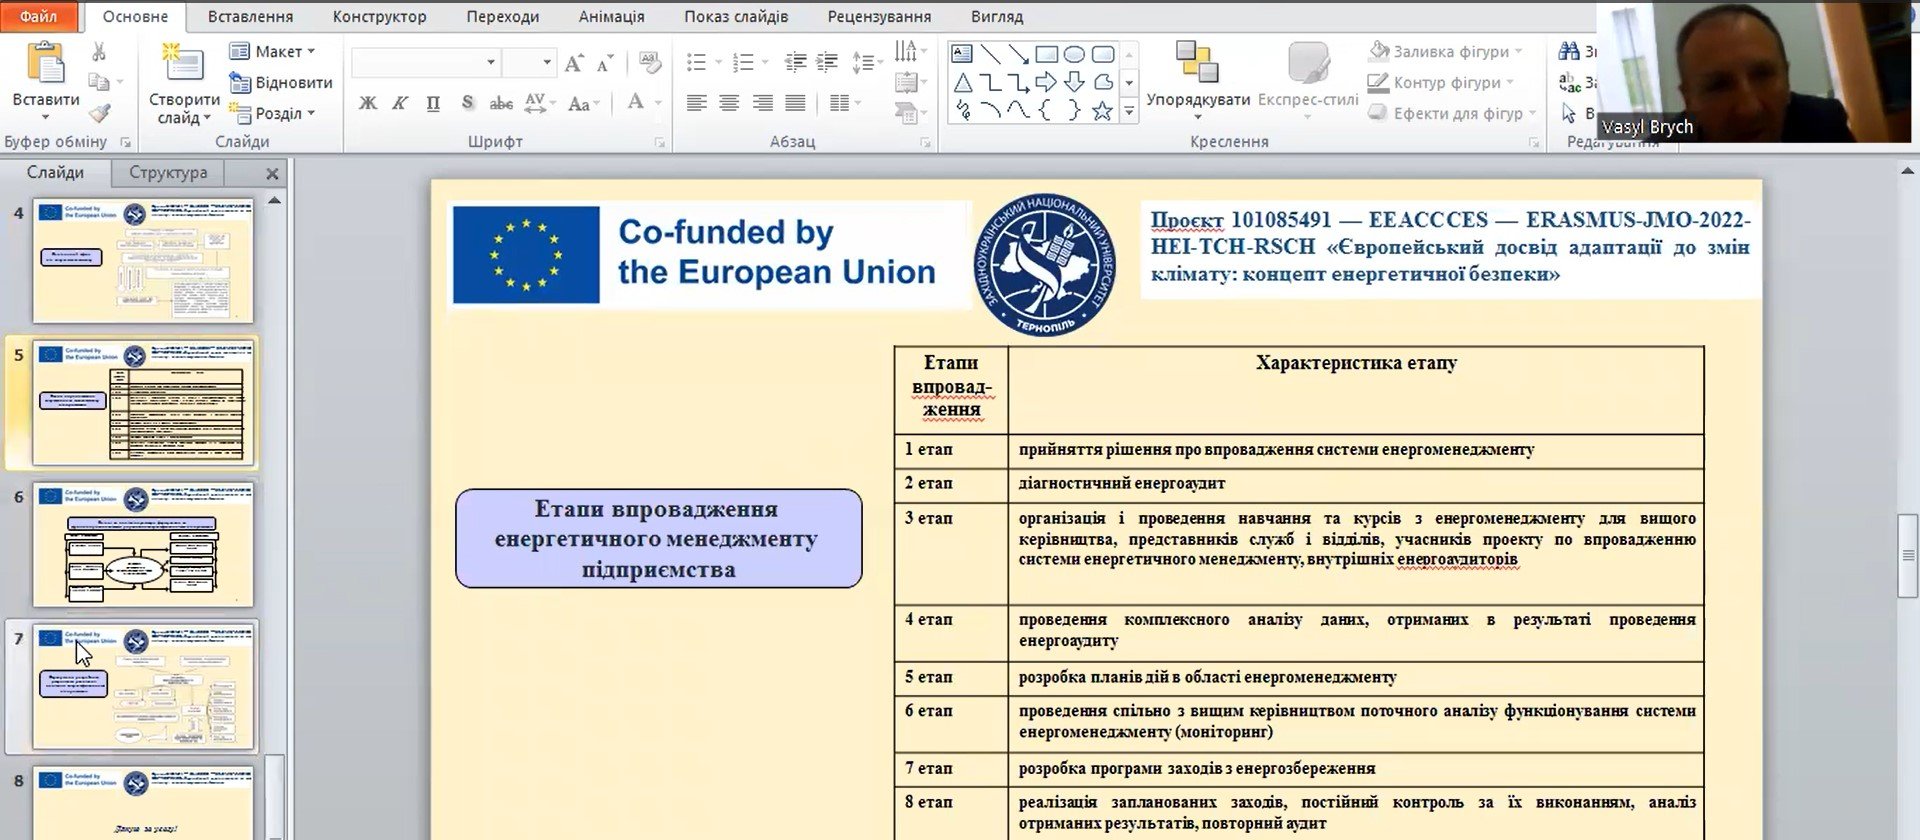The image size is (1920, 840).
Task: Toggle italic К formatting
Action: pyautogui.click(x=400, y=103)
